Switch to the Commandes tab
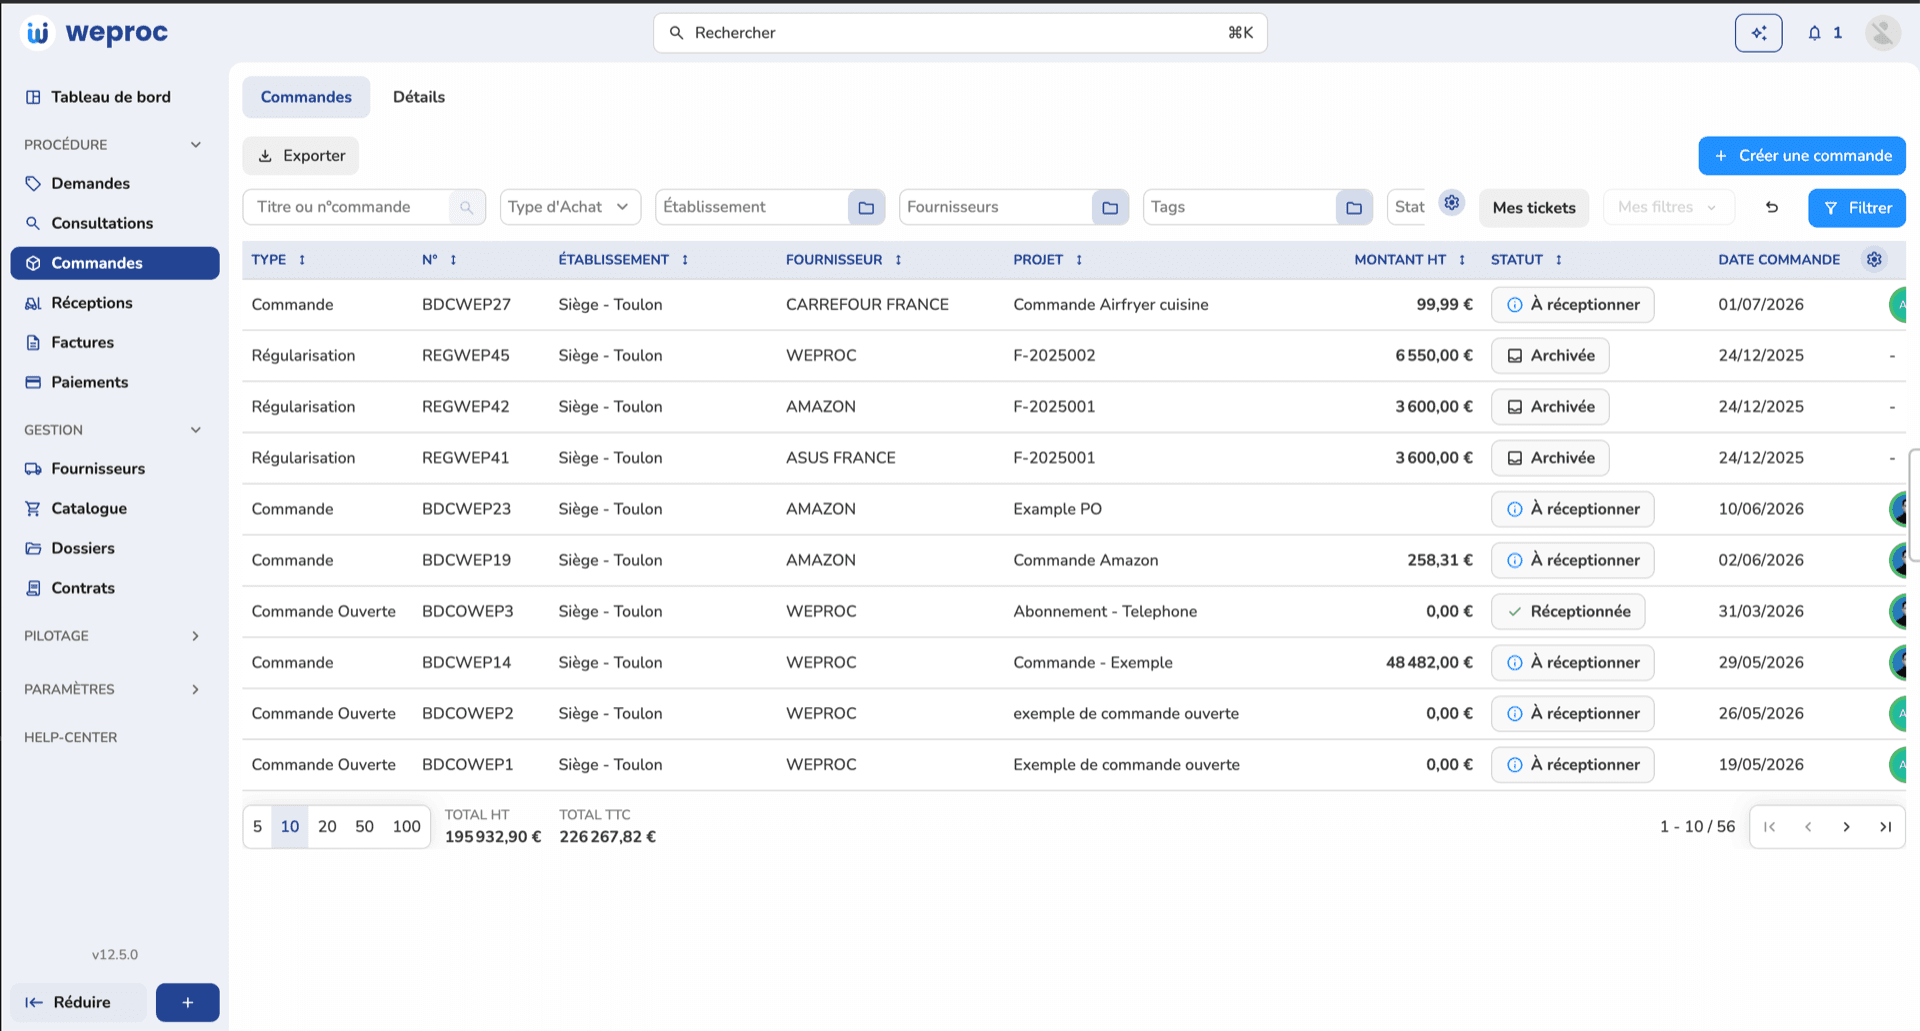1920x1031 pixels. (x=306, y=97)
